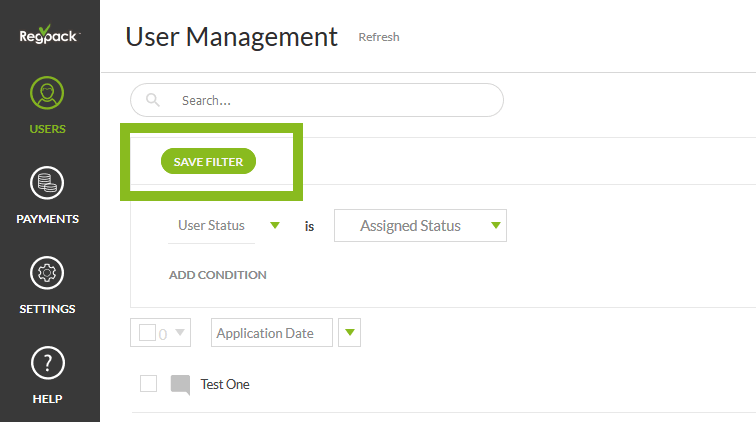Screen dimensions: 756x422
Task: Open the comment bubble beside Test One
Action: [180, 384]
